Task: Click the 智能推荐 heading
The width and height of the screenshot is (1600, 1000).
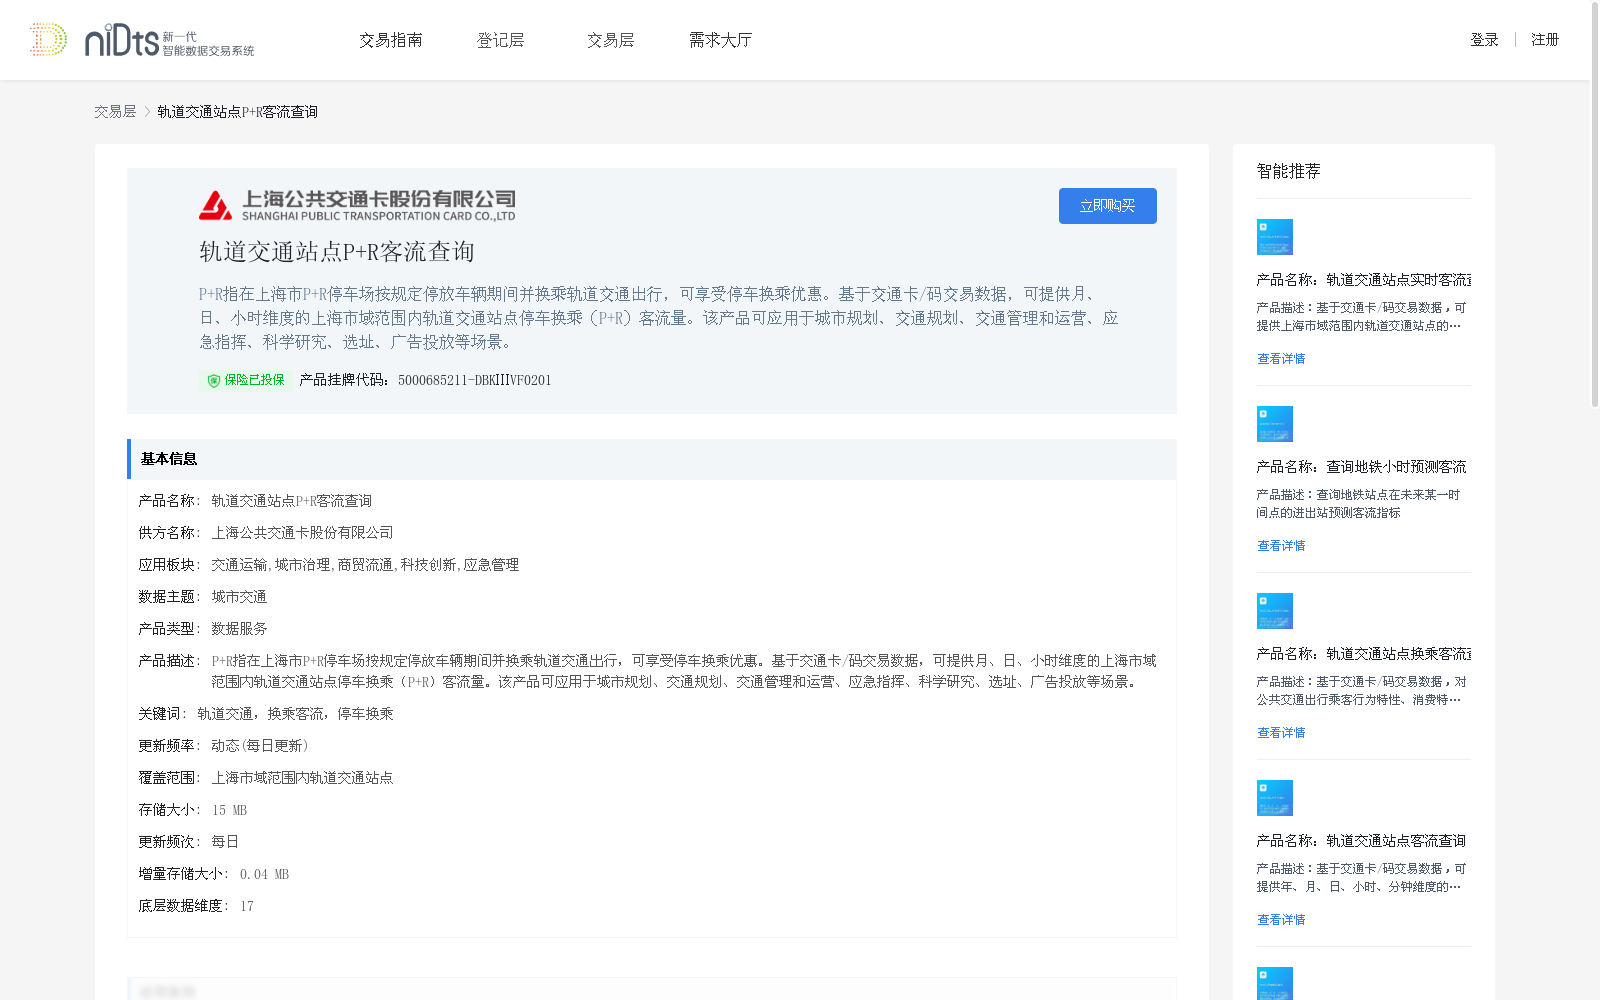Action: tap(1289, 171)
